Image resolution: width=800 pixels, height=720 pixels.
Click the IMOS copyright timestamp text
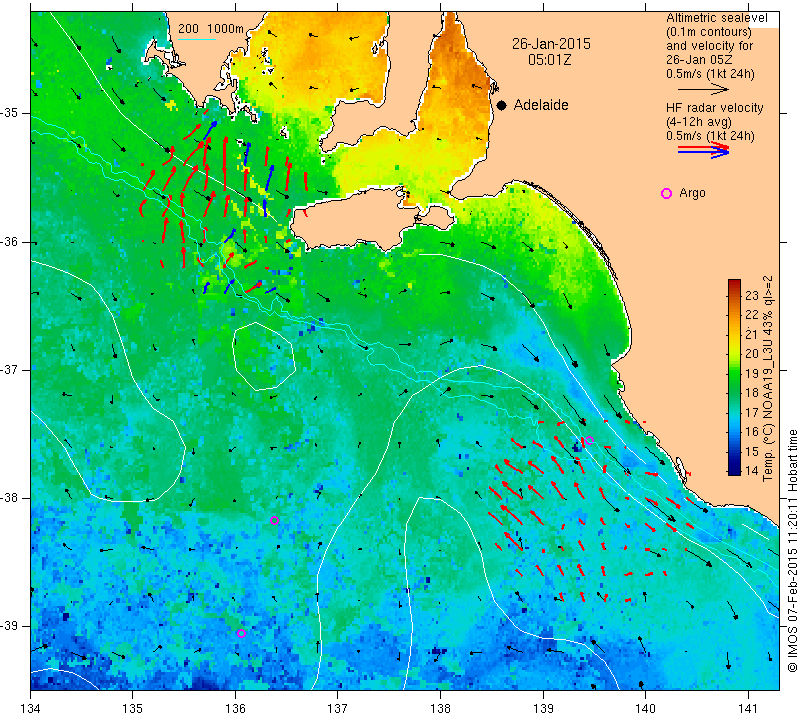[792, 550]
